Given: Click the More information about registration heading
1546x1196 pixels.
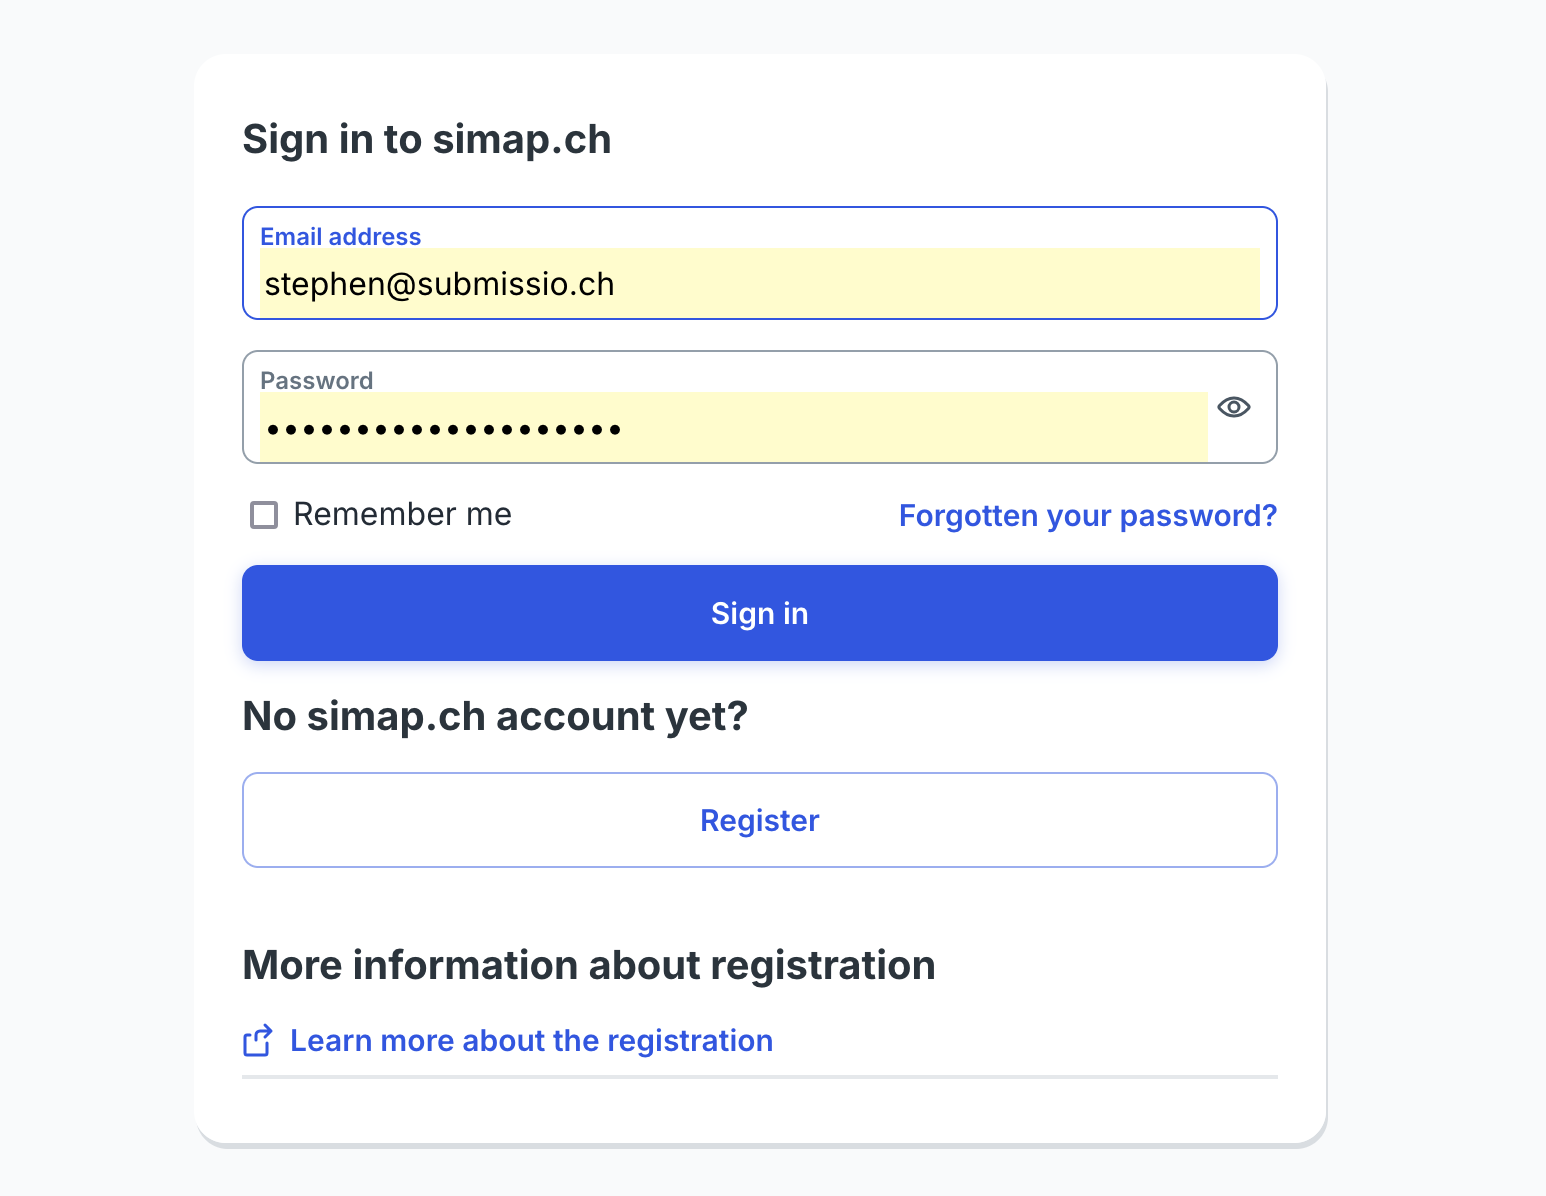Looking at the screenshot, I should (x=588, y=966).
